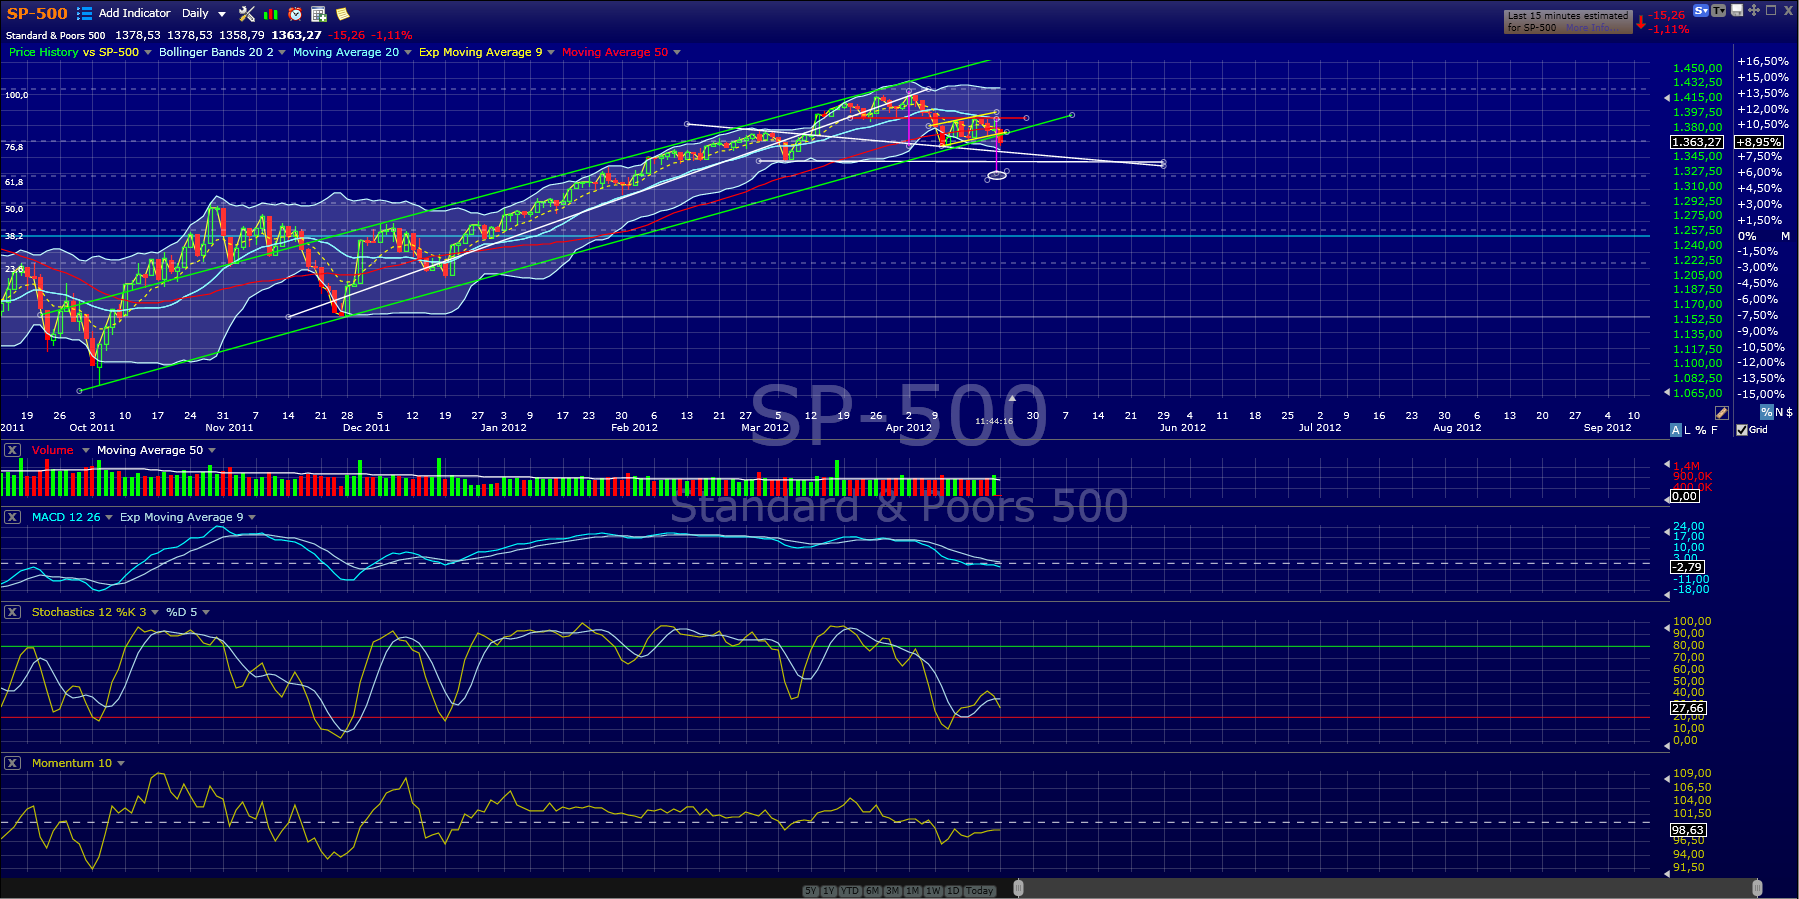The width and height of the screenshot is (1799, 899).
Task: Click the 11:44:16 time label
Action: click(x=995, y=421)
